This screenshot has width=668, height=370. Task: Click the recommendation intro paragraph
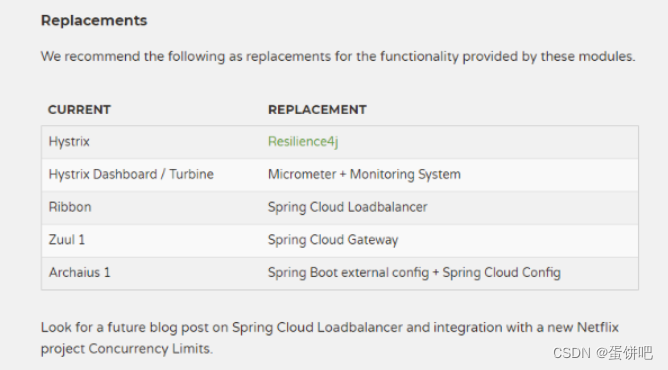point(338,57)
